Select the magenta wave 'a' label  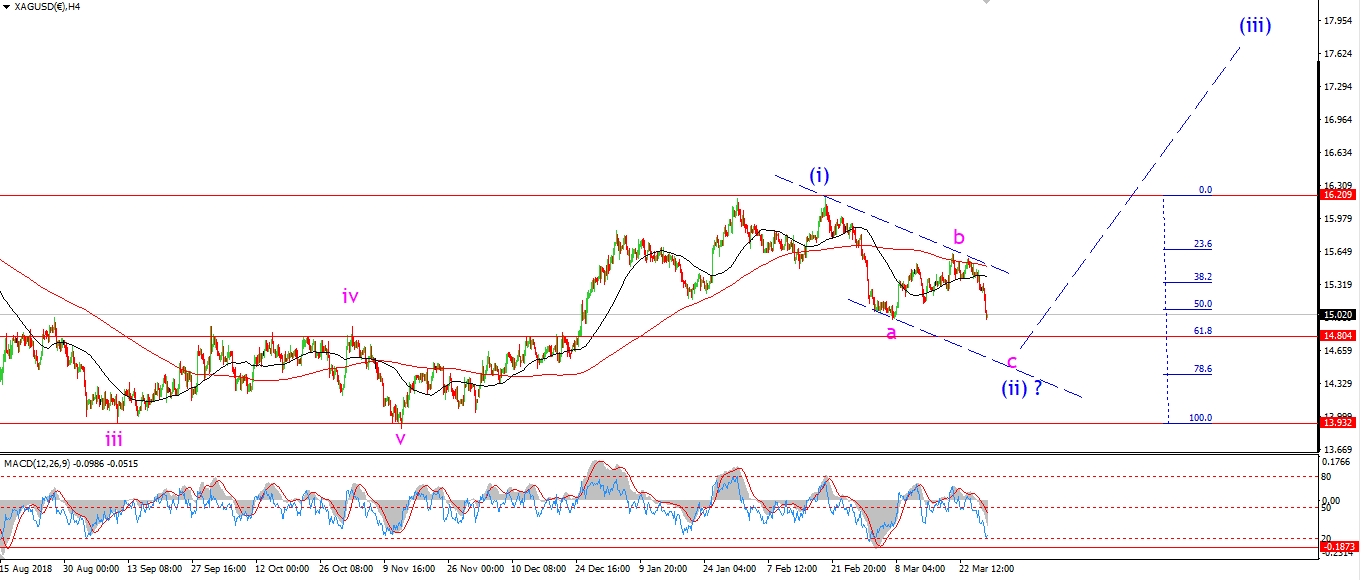890,332
